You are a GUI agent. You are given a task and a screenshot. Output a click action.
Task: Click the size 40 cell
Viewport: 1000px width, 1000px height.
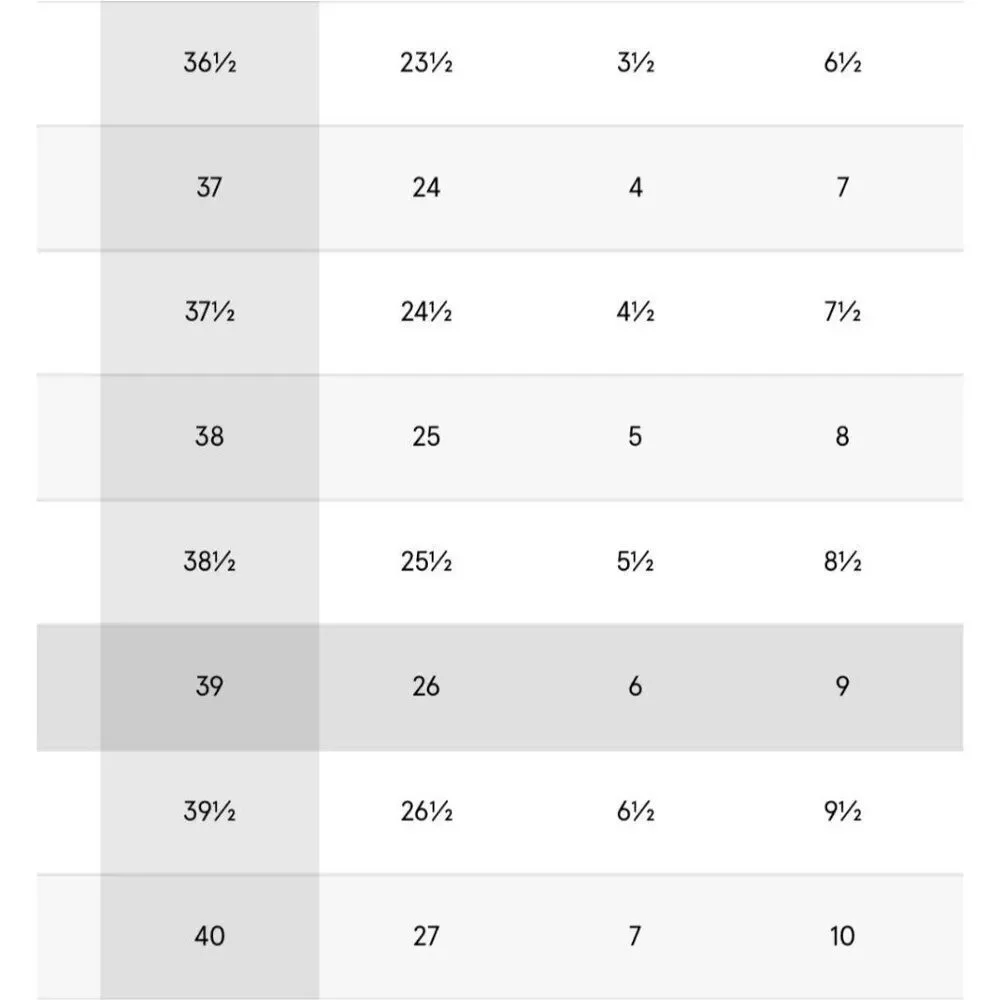tap(209, 936)
